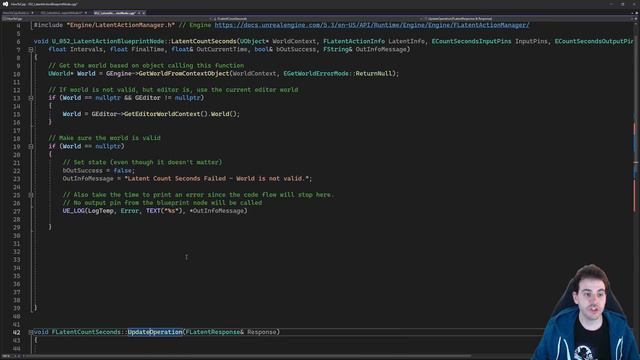Click FLatentActionInfo parameter type on line 6
640x360 pixels.
(x=354, y=42)
